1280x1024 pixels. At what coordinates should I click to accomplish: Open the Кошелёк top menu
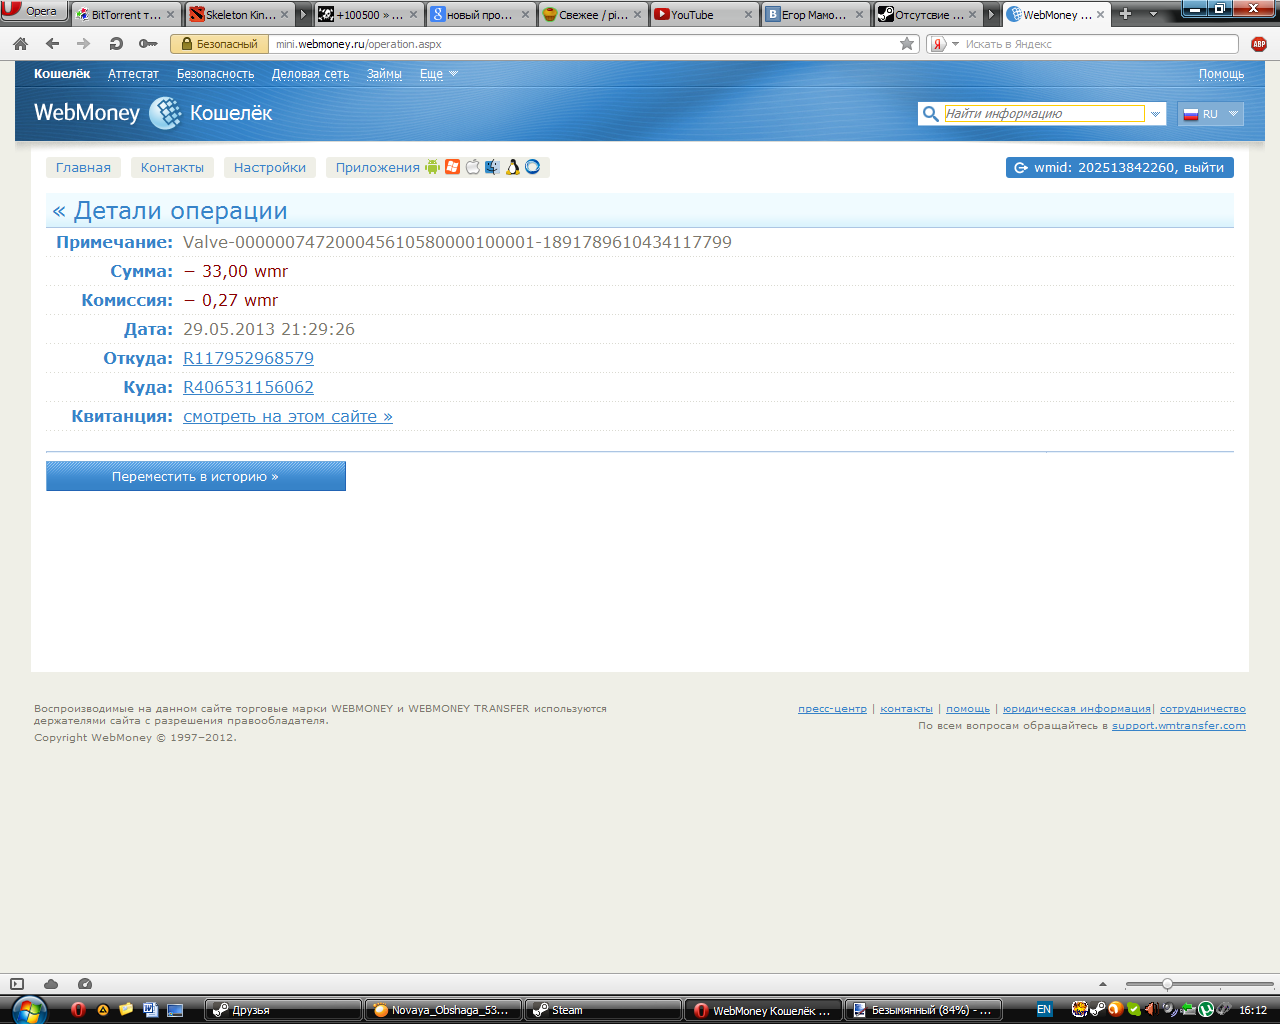point(62,74)
